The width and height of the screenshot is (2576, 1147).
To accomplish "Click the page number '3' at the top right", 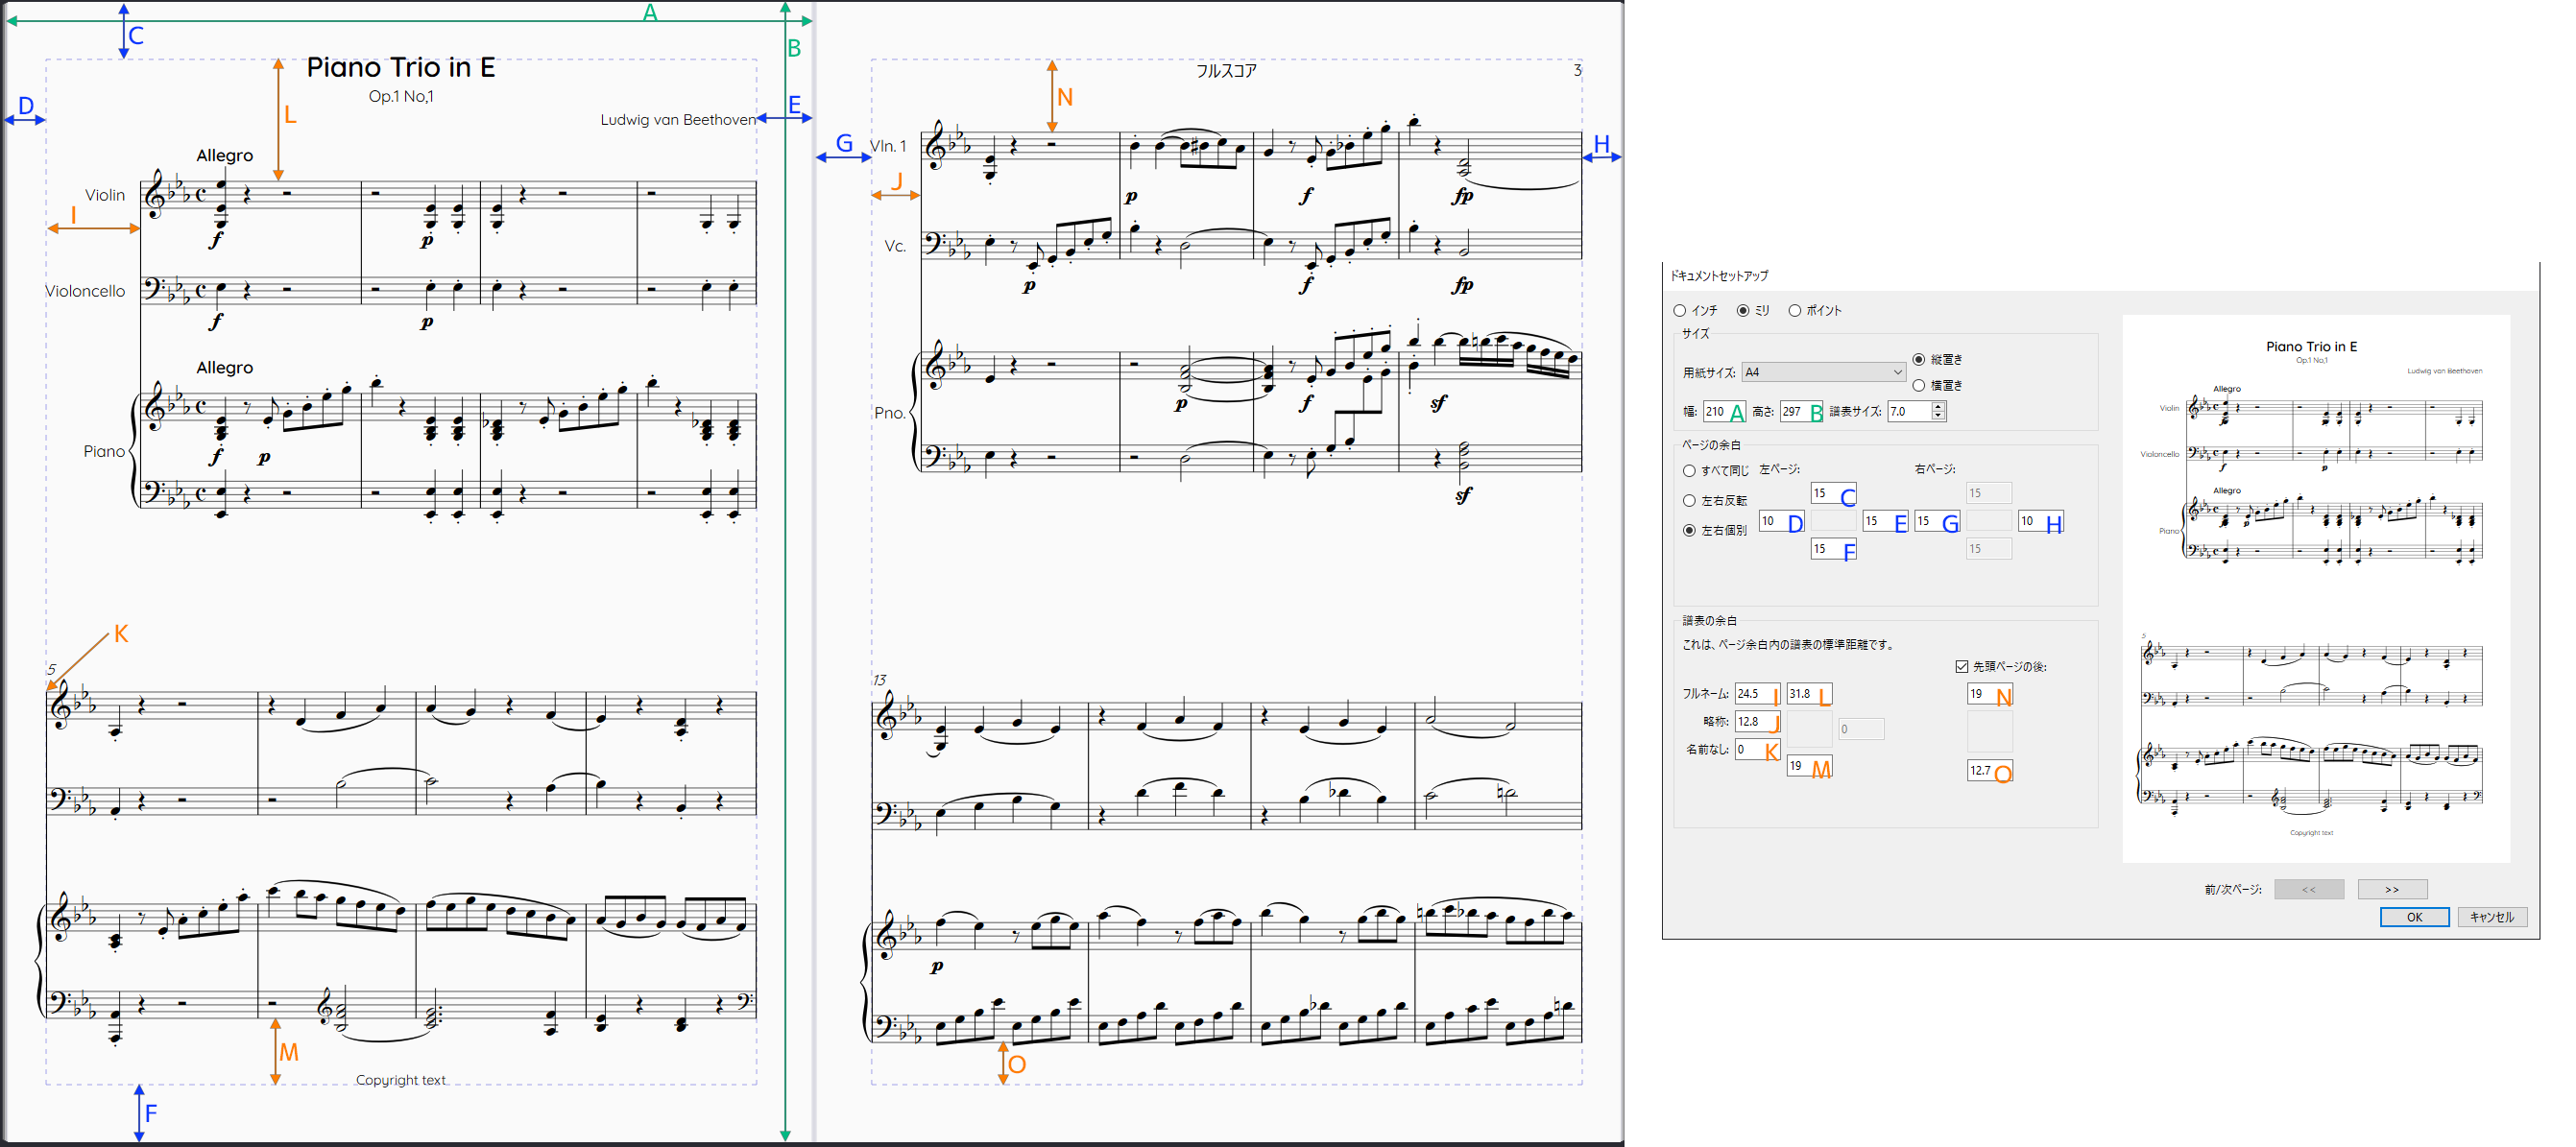I will point(1577,70).
